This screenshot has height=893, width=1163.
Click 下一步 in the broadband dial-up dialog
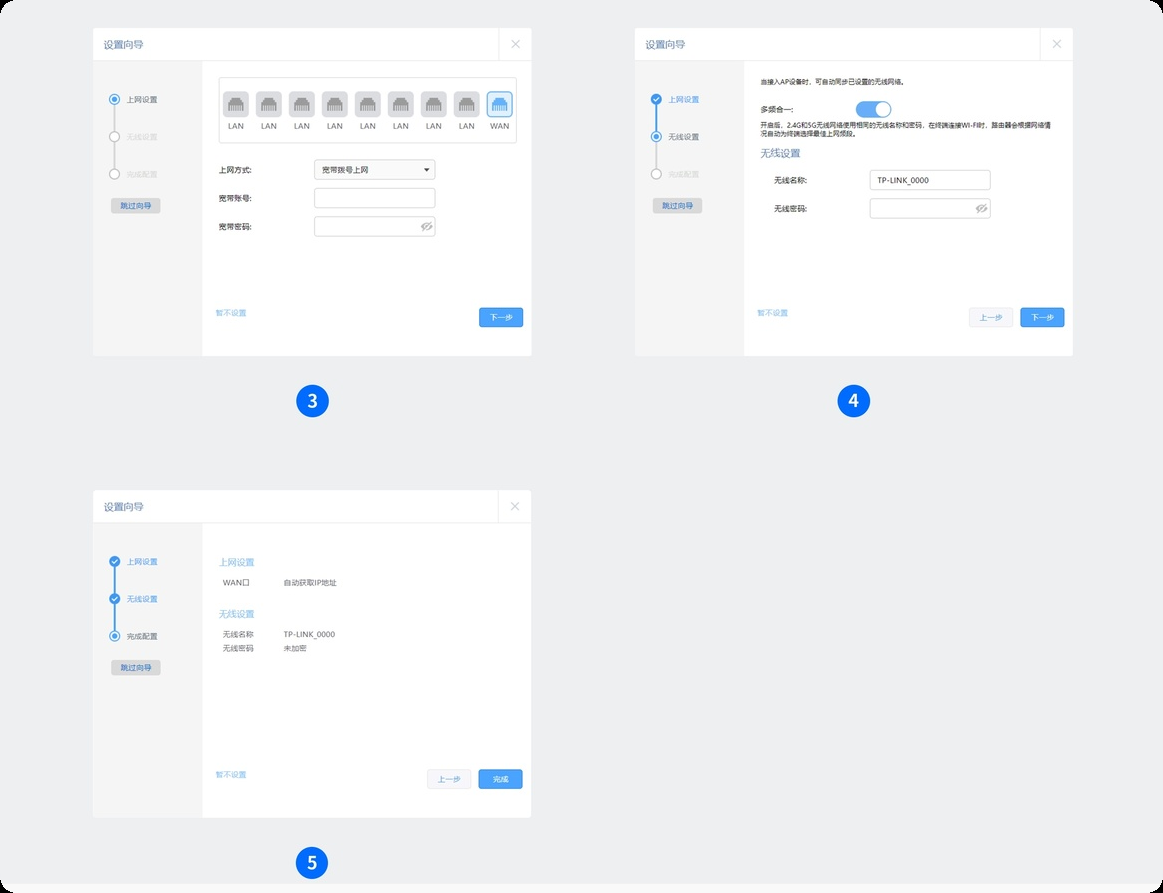pyautogui.click(x=501, y=317)
